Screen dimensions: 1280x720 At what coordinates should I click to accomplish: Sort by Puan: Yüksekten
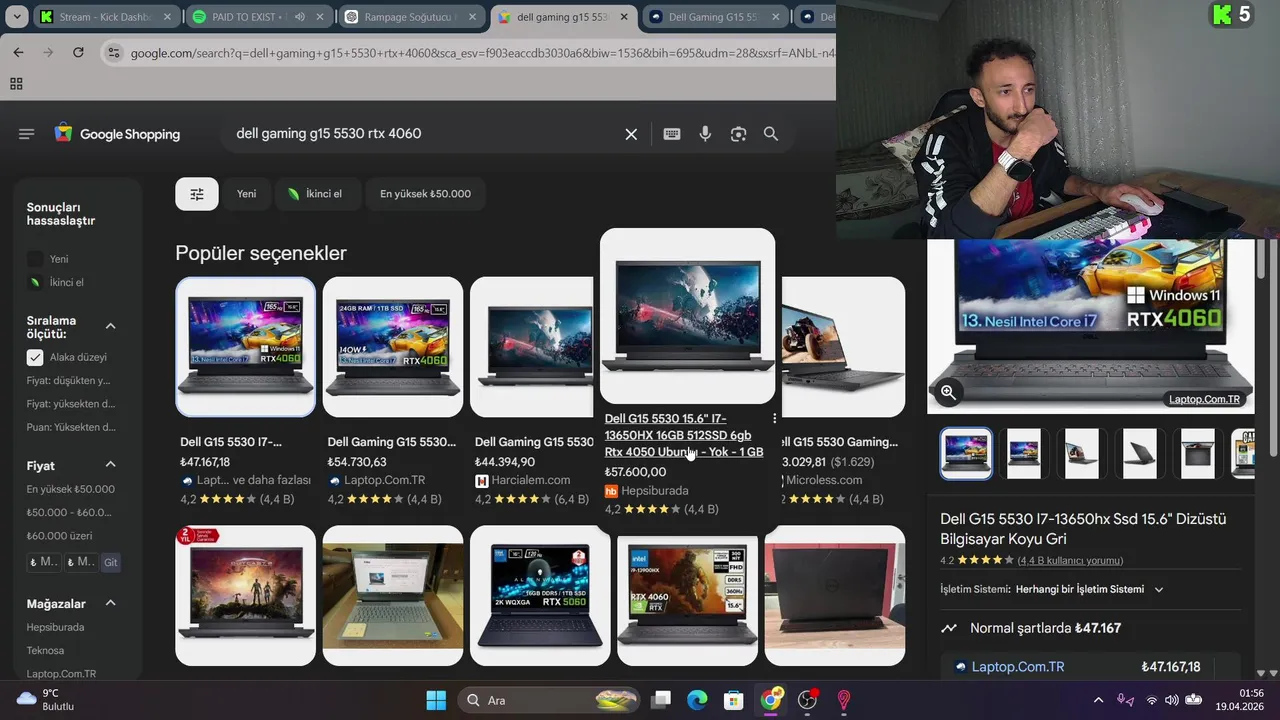click(71, 427)
